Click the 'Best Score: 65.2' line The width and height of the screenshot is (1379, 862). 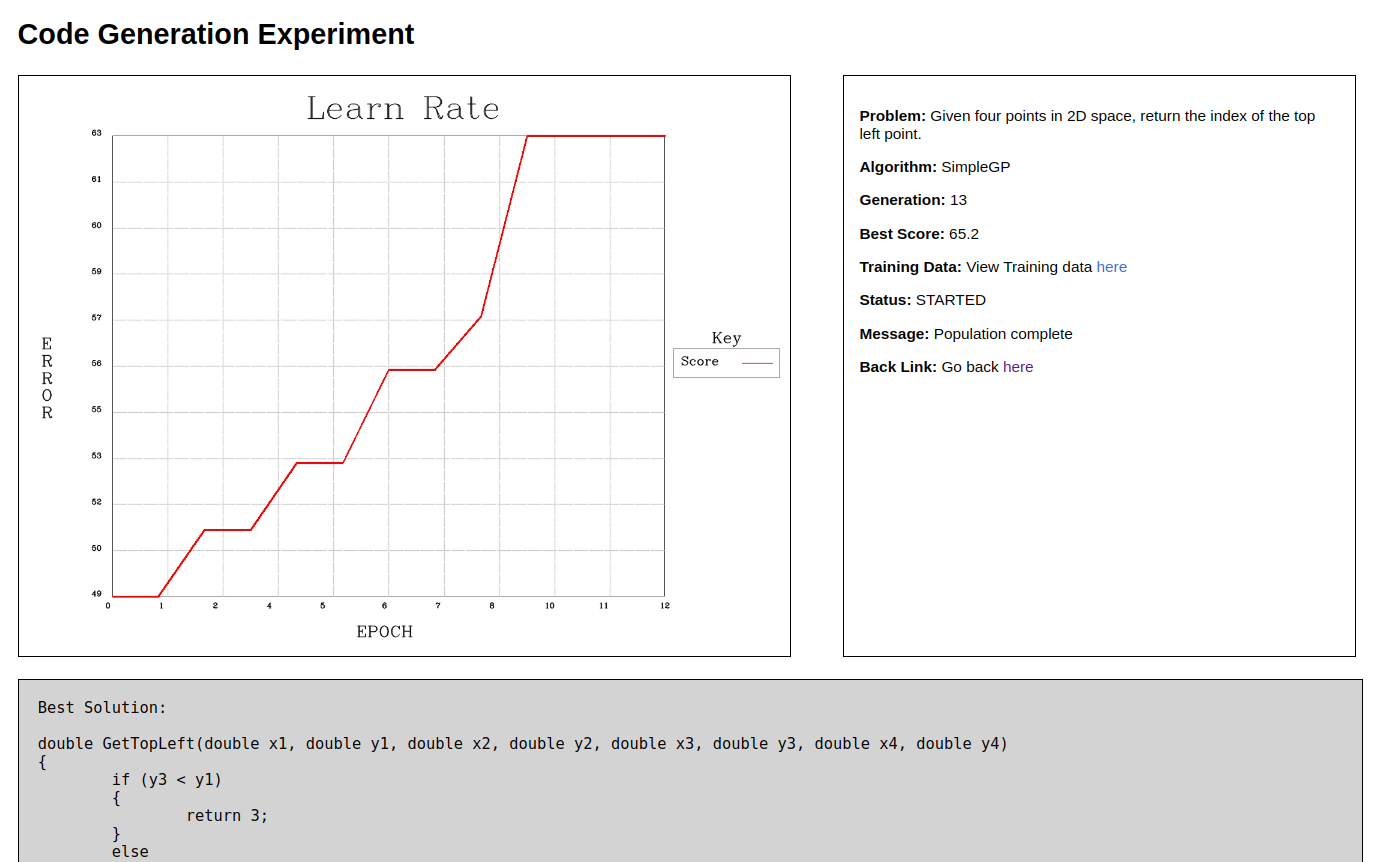coord(919,234)
